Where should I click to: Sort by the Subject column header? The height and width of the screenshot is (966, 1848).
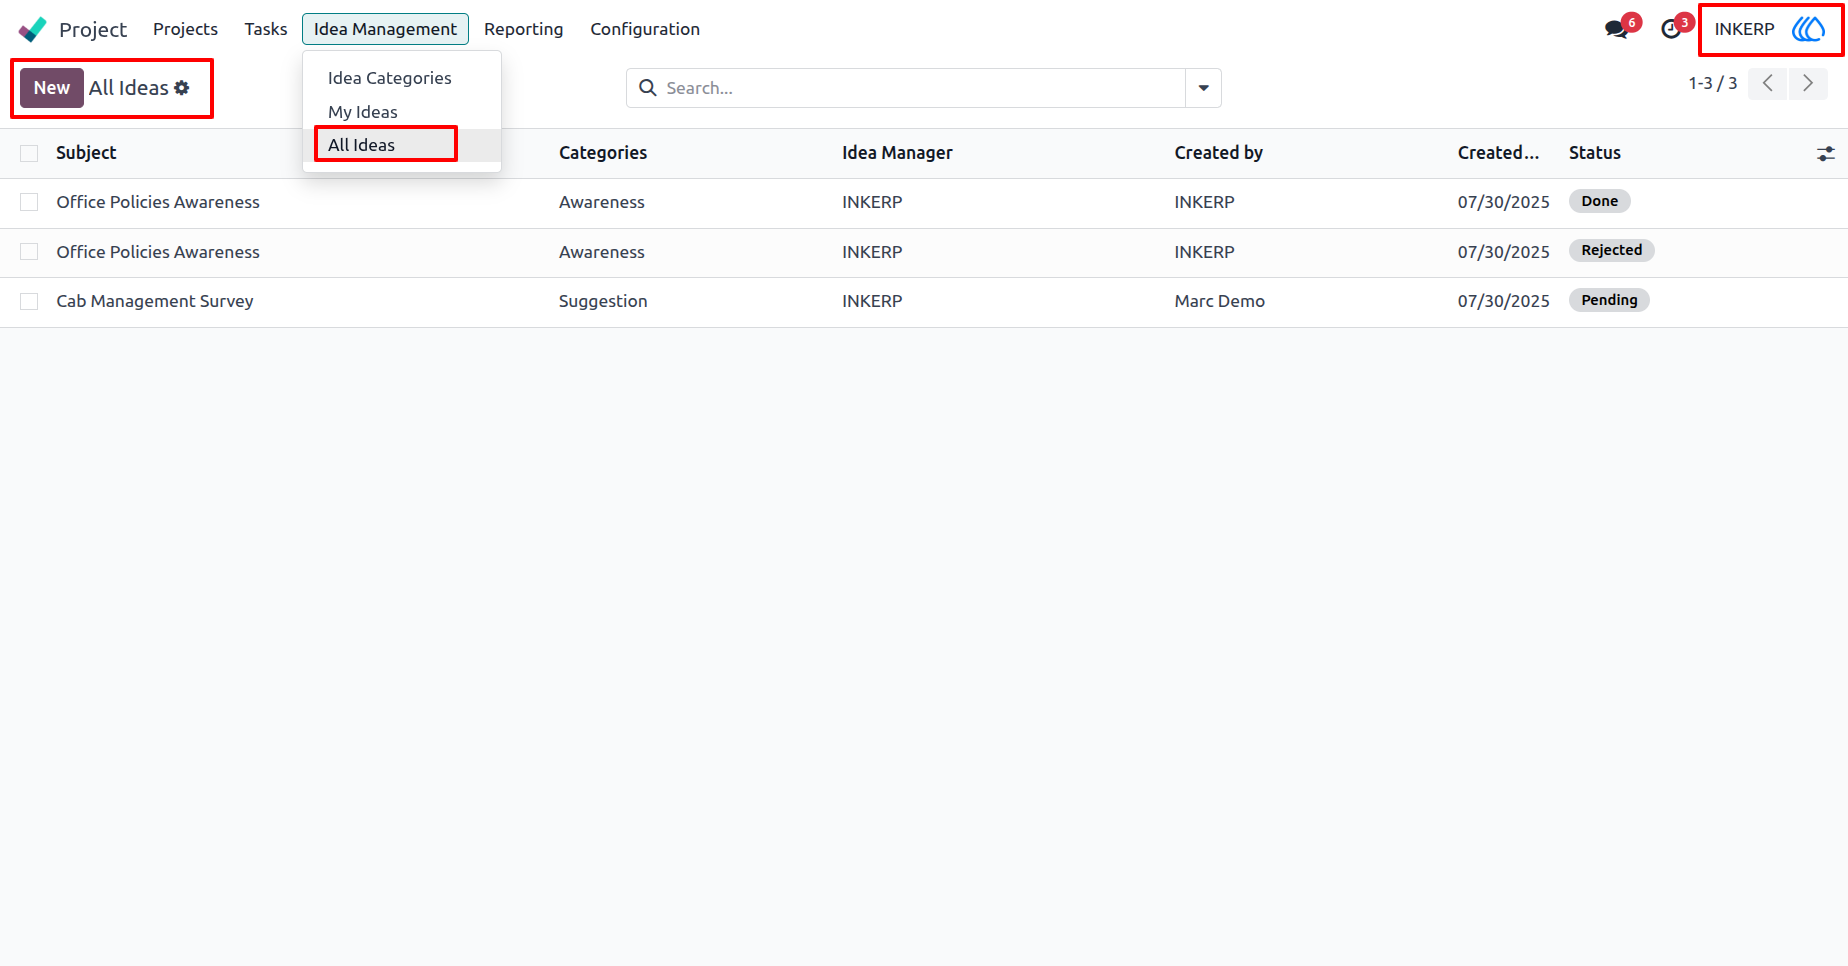point(86,153)
